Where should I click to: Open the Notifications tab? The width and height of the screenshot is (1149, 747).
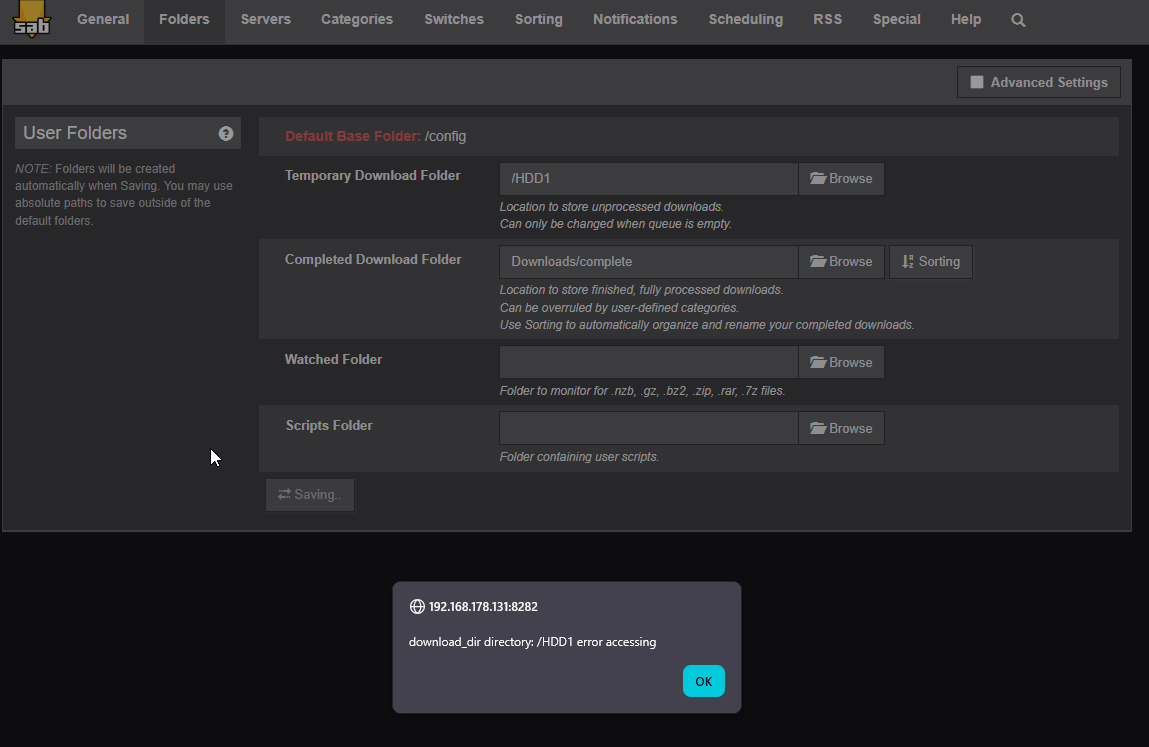(x=635, y=20)
